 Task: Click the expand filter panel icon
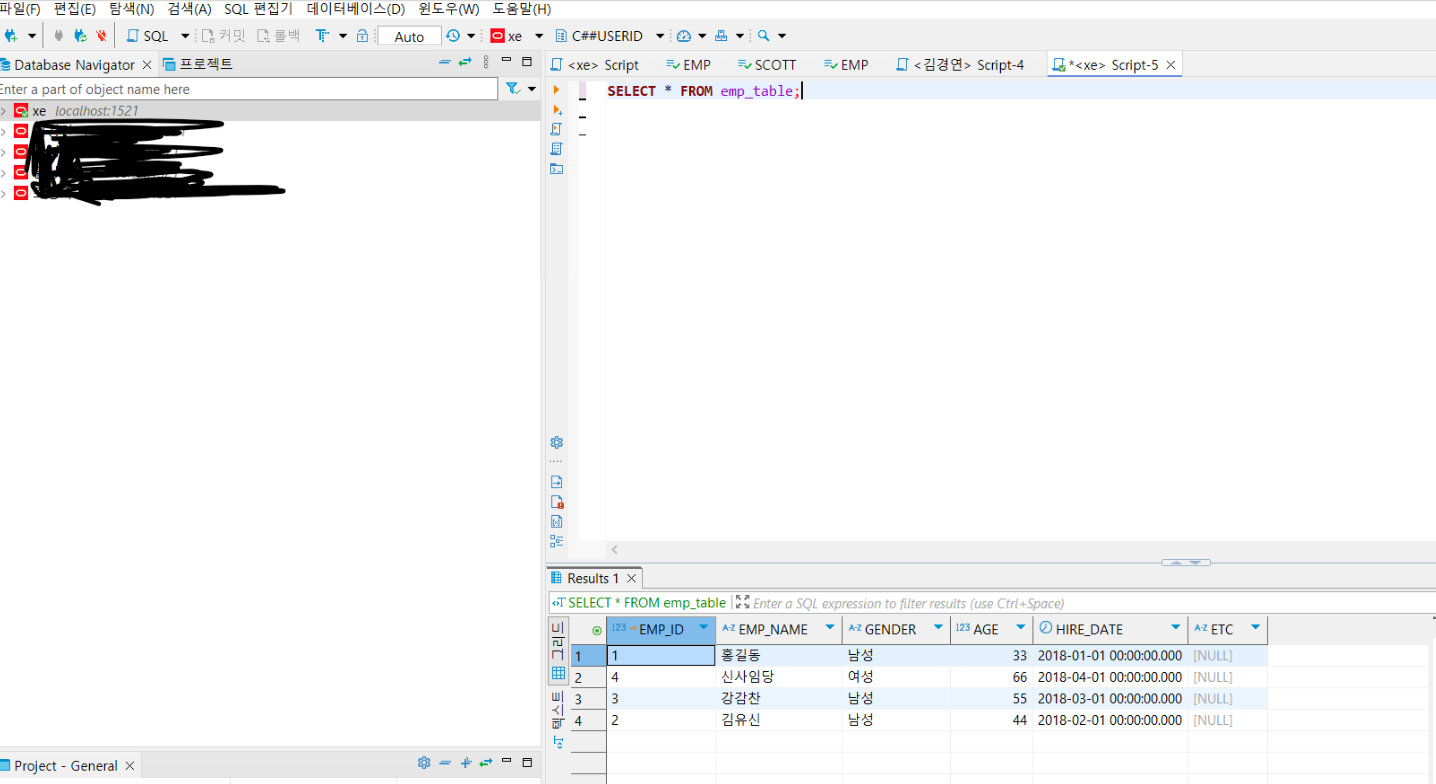(742, 602)
